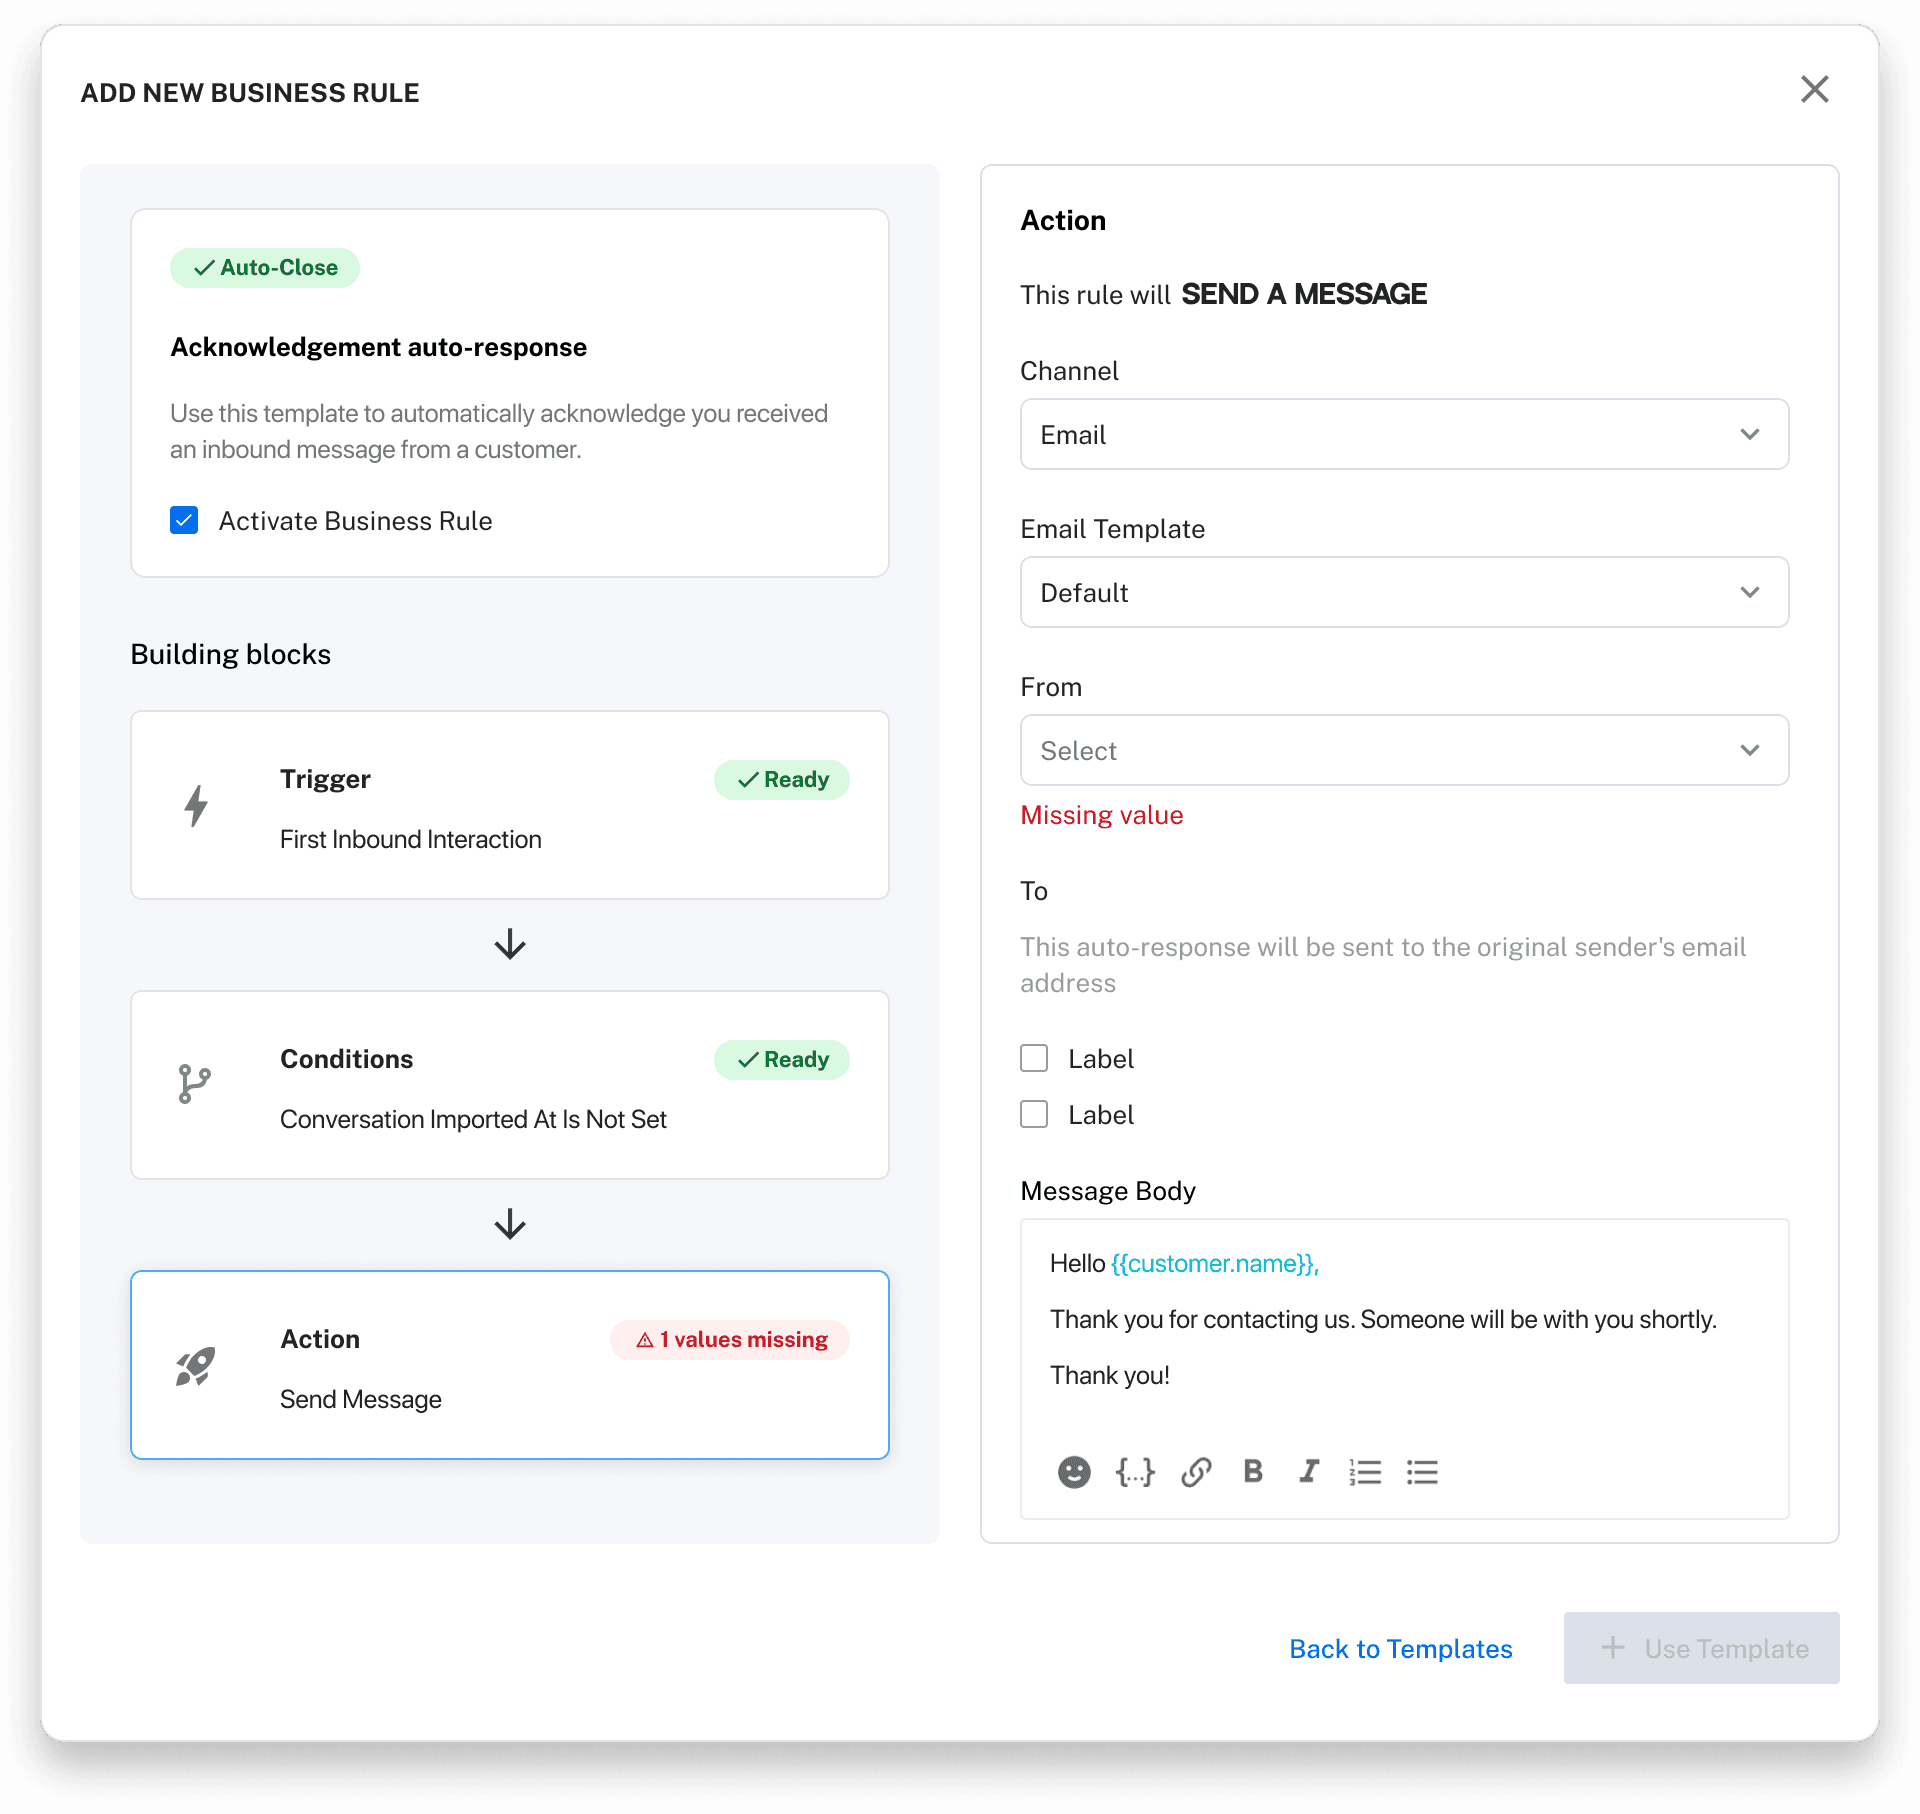The height and width of the screenshot is (1814, 1920).
Task: Select the Conditions building block
Action: 510,1085
